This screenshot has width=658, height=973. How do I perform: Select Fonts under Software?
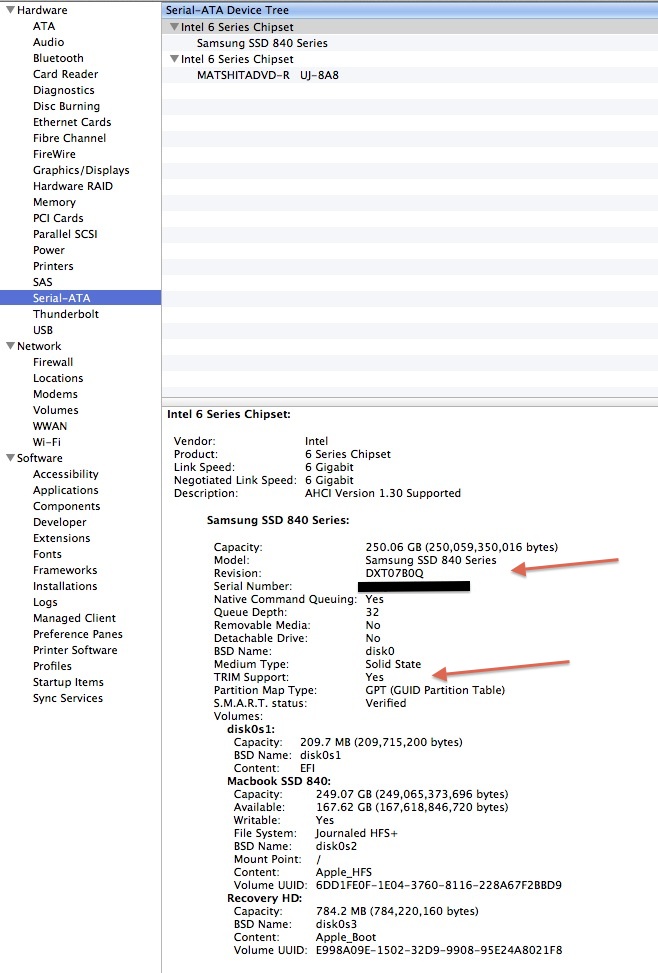tap(47, 554)
